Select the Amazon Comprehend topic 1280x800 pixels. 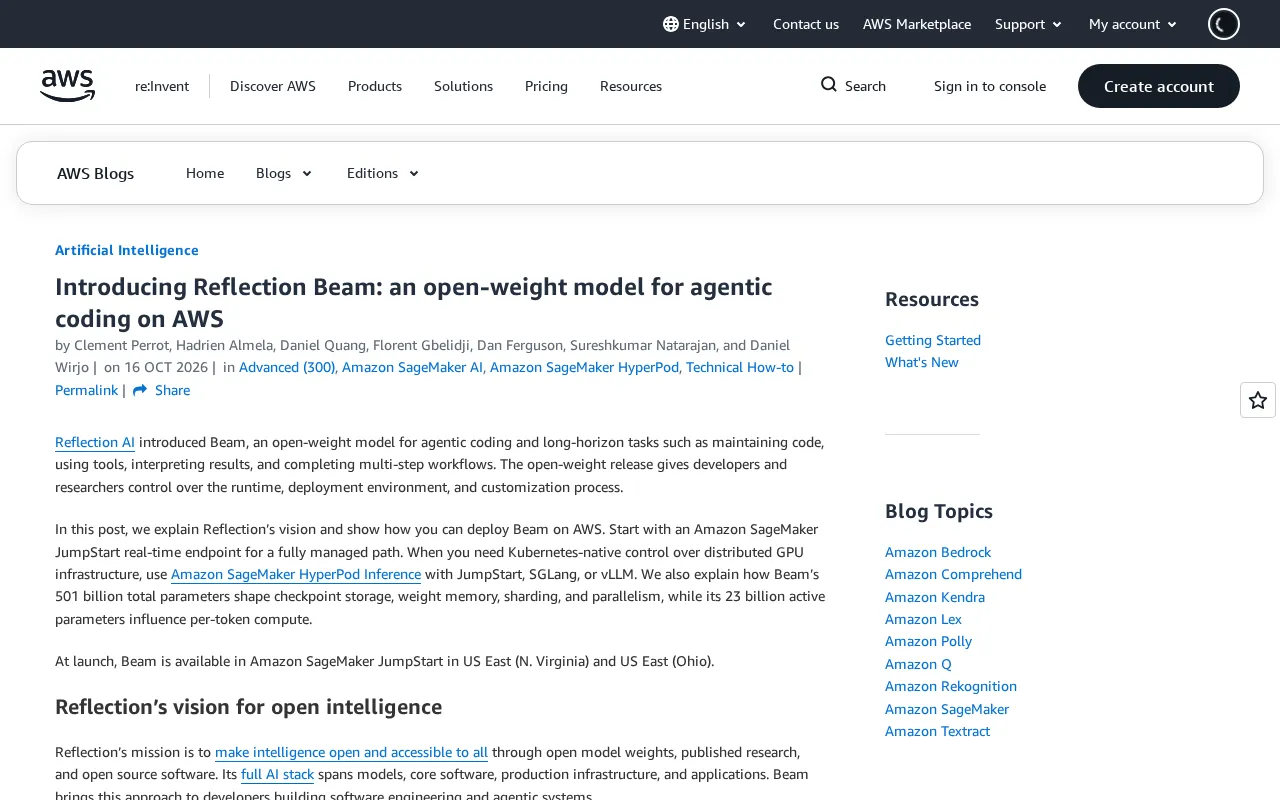coord(953,574)
